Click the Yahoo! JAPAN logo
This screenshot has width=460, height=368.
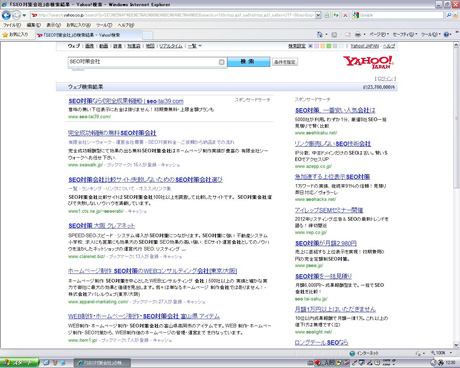(x=368, y=62)
